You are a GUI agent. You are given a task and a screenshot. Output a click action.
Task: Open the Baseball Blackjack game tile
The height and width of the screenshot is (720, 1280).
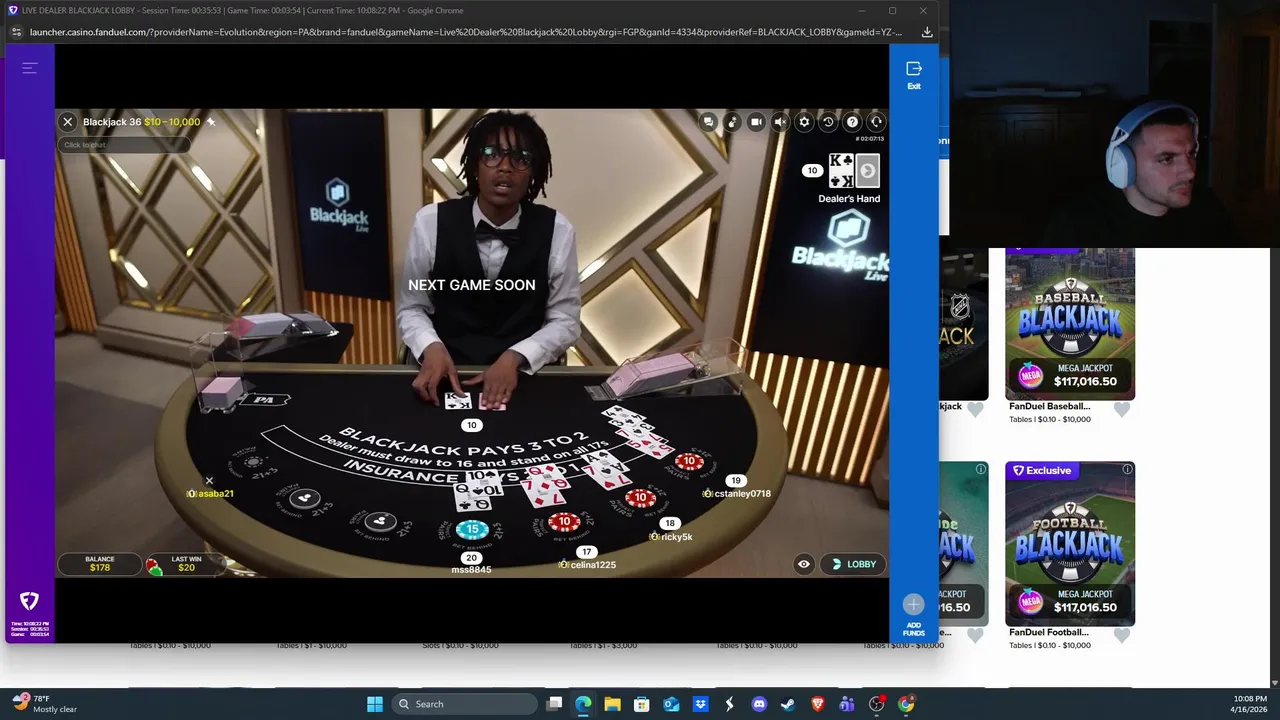(x=1070, y=324)
